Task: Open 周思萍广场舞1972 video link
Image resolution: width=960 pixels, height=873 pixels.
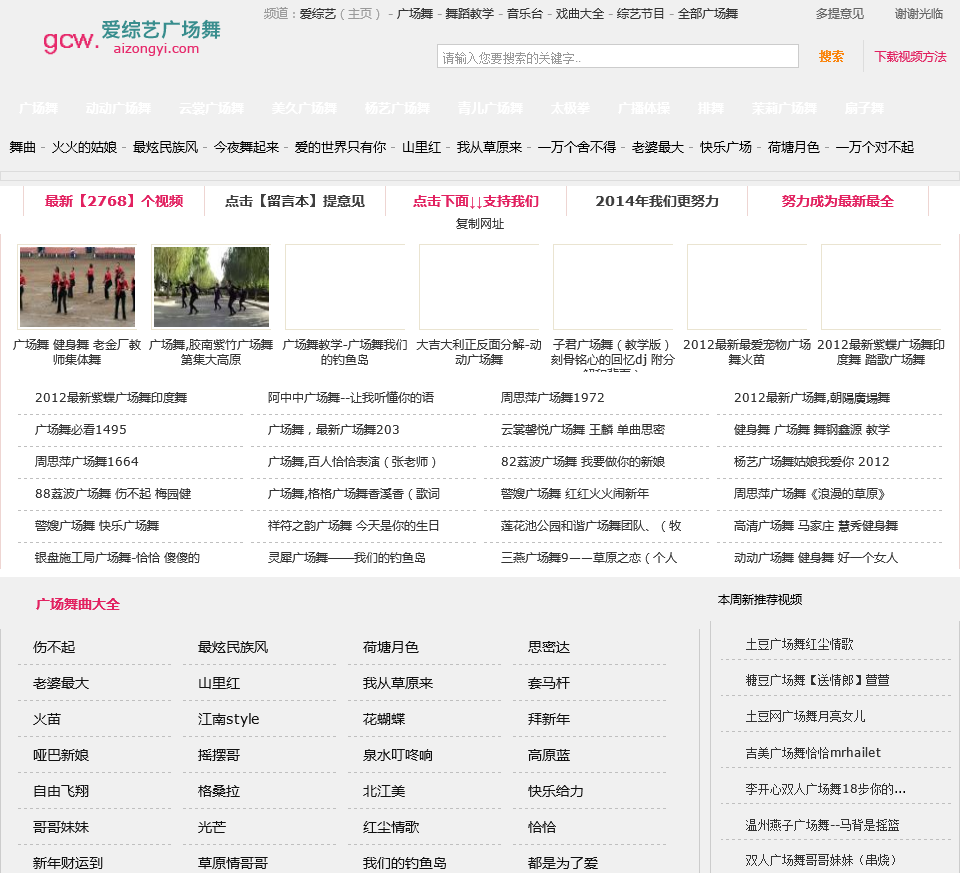Action: tap(553, 398)
